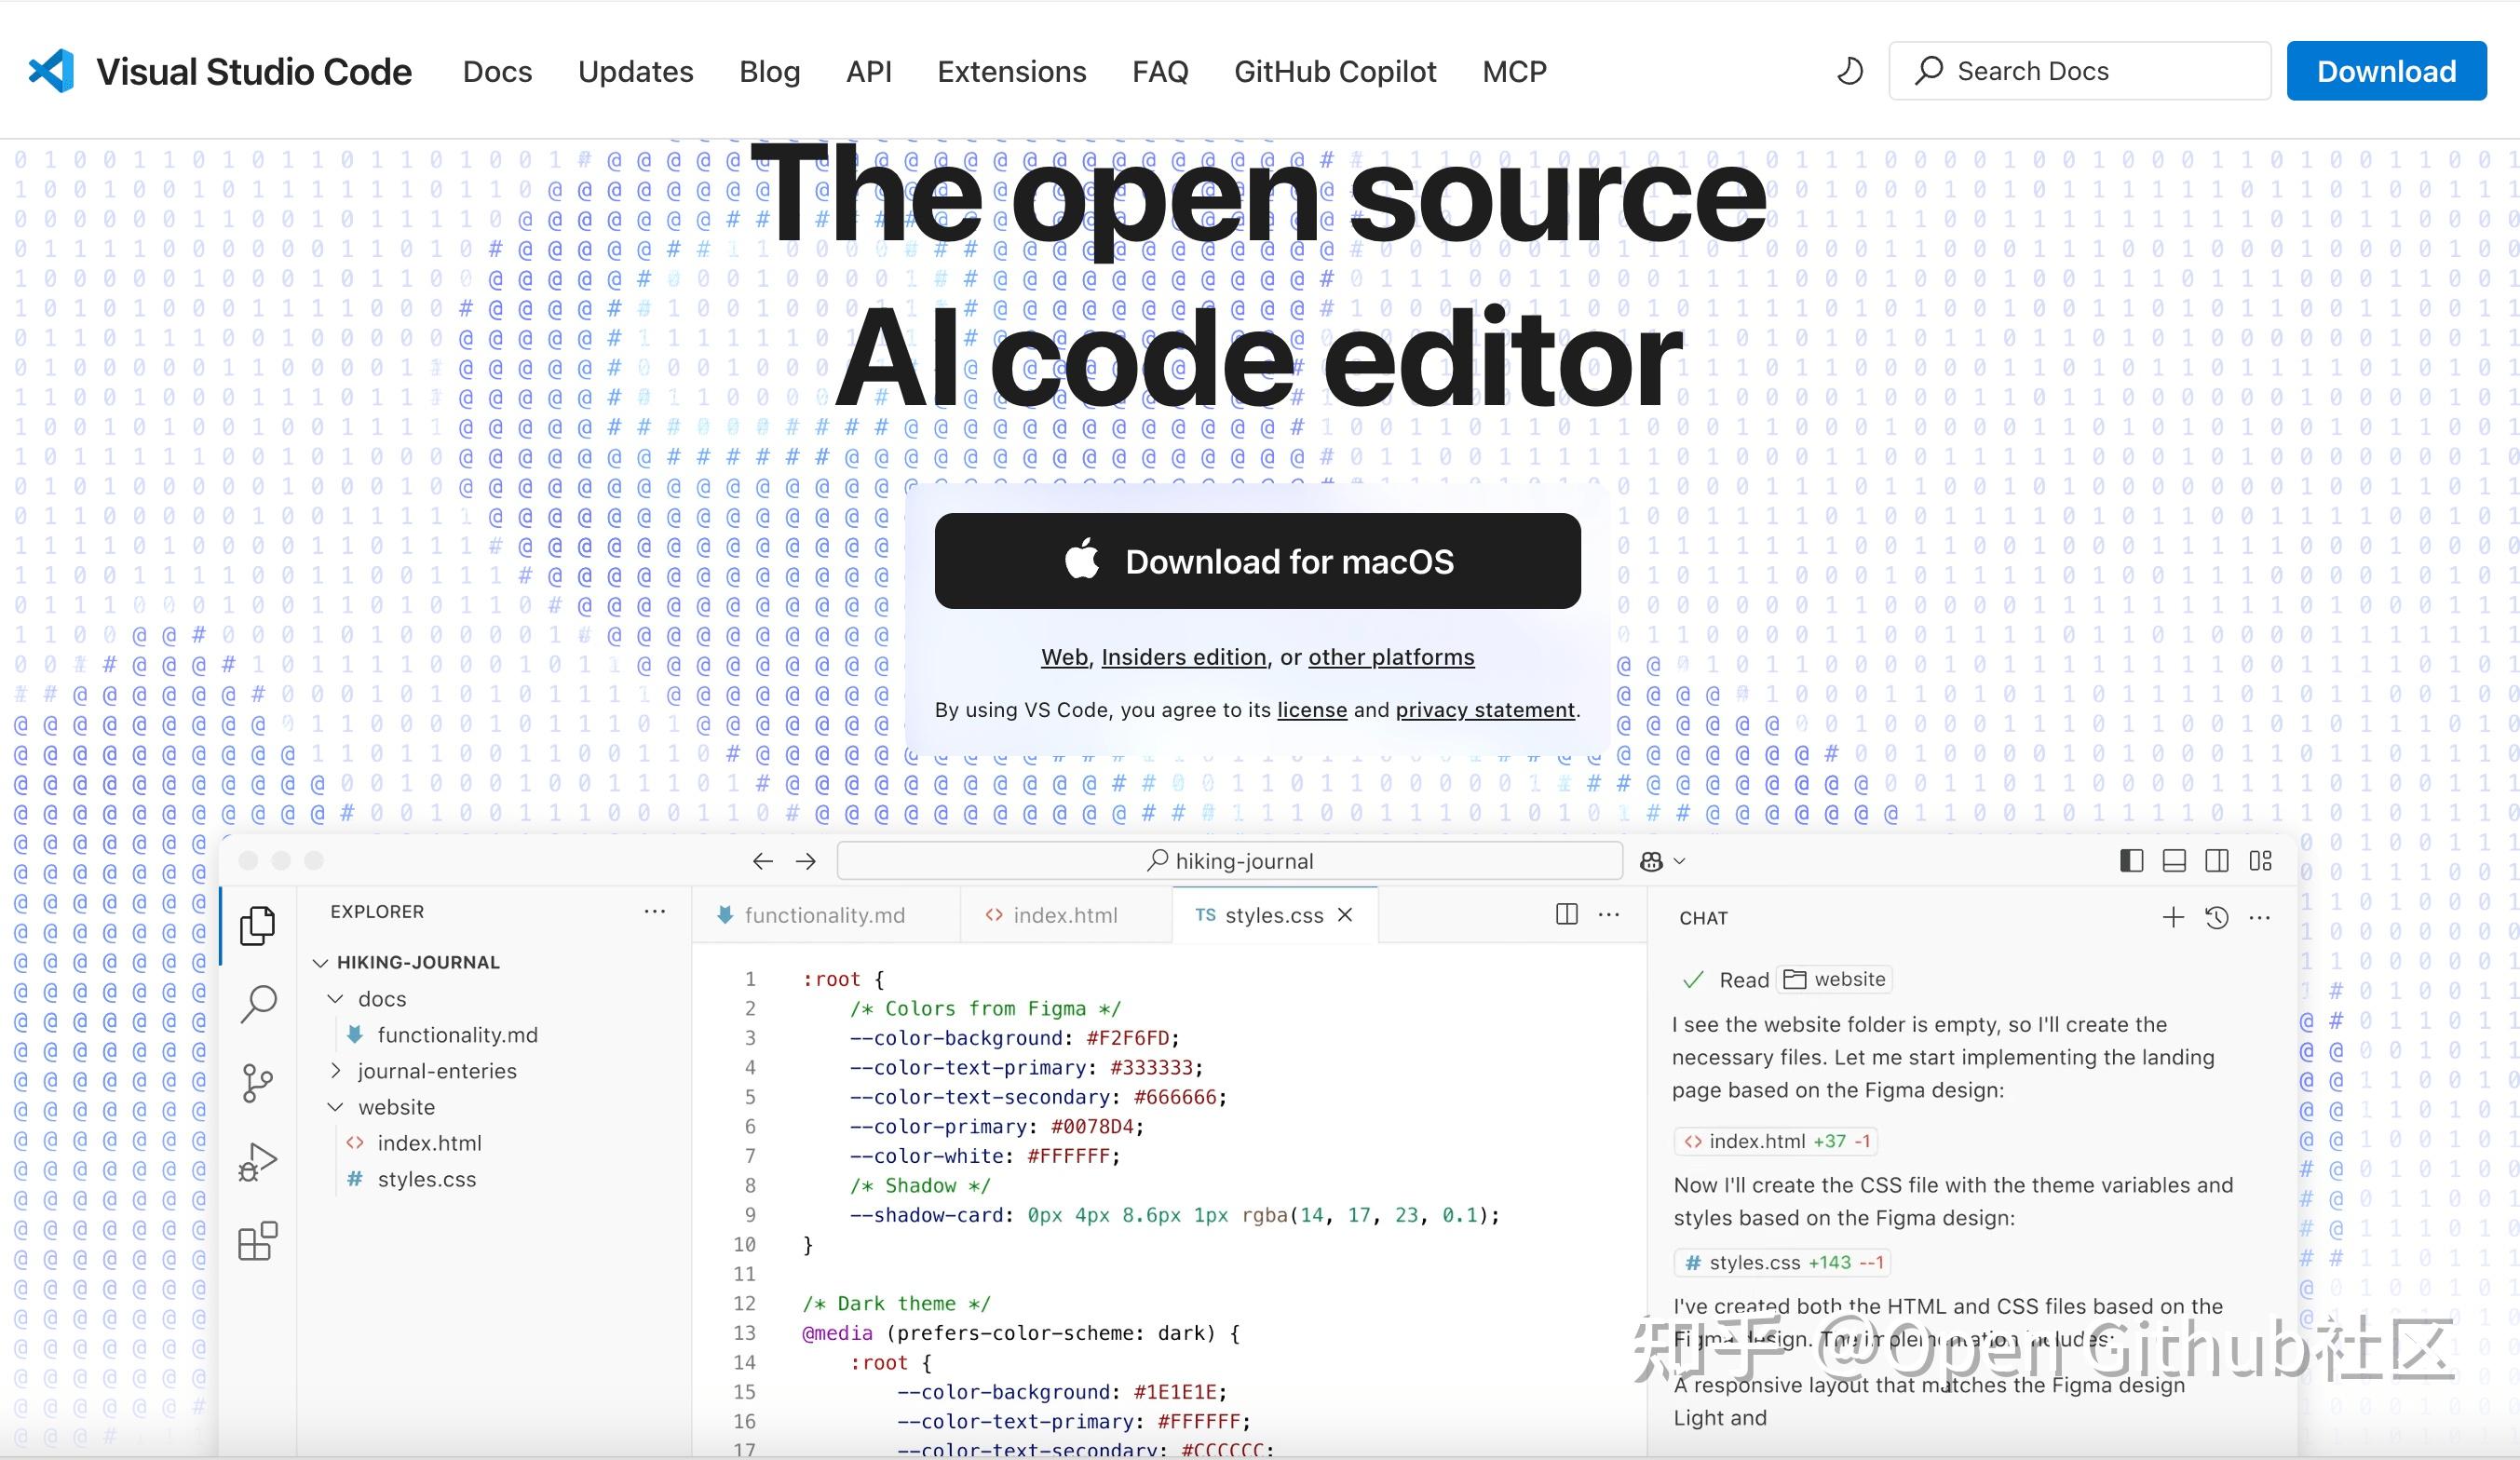The width and height of the screenshot is (2520, 1460).
Task: Click the Search Docs input field
Action: pyautogui.click(x=2080, y=71)
